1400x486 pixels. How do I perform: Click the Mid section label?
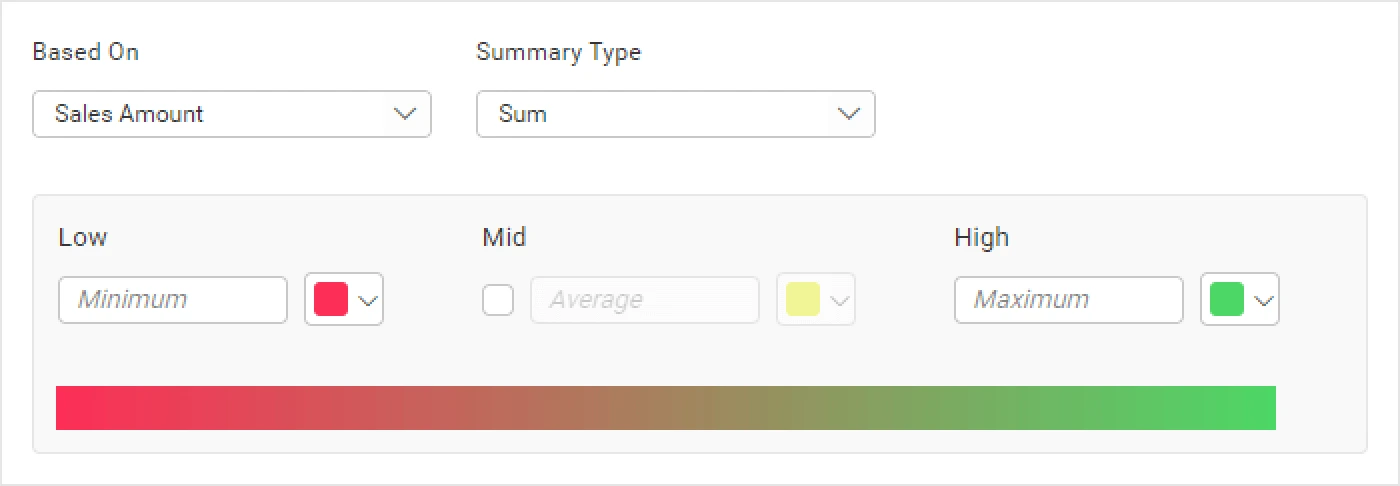[x=504, y=238]
